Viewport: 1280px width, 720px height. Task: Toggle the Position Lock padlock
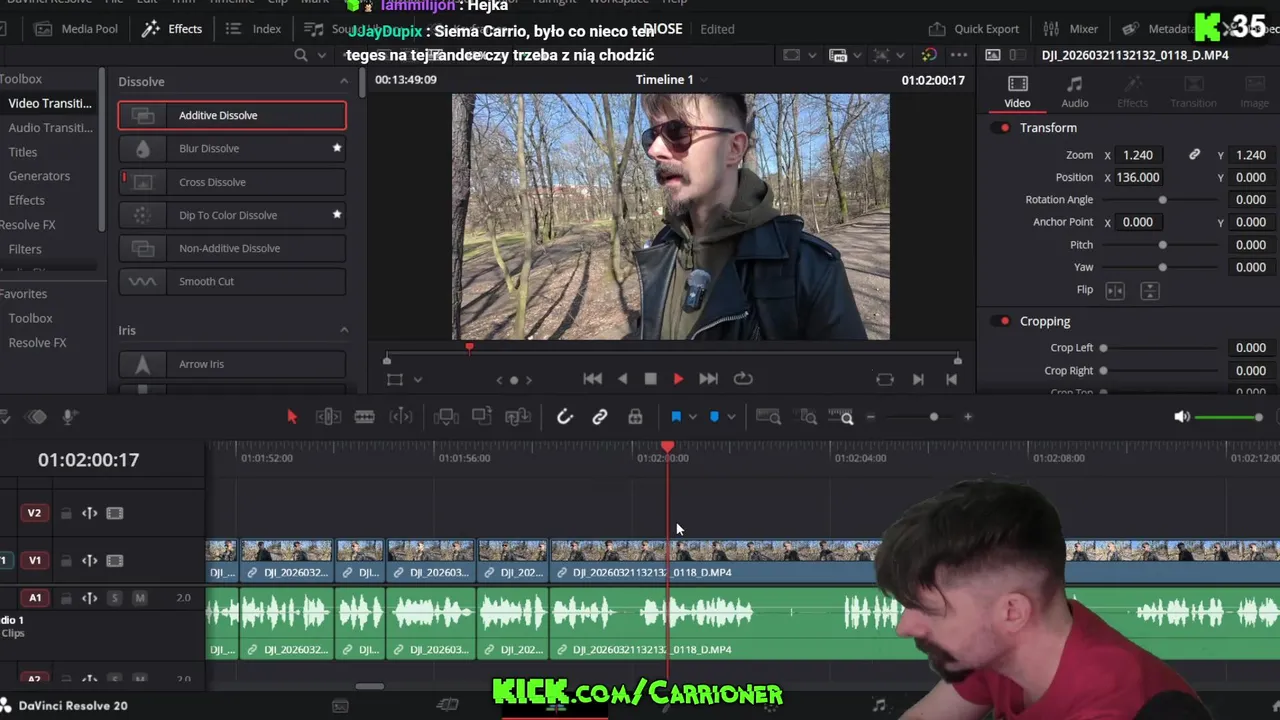coord(635,417)
